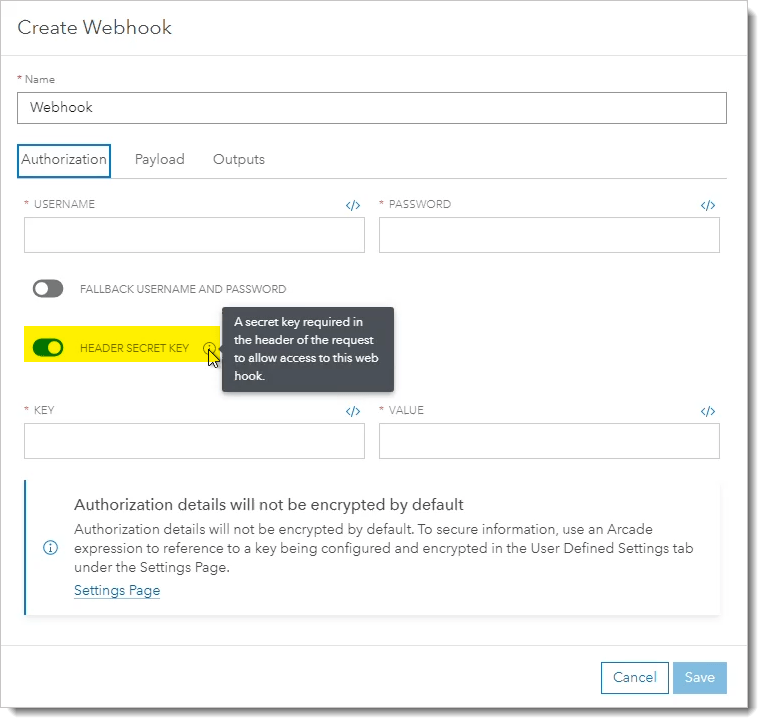Image resolution: width=765 pixels, height=725 pixels.
Task: Follow the Settings Page link
Action: pos(117,591)
